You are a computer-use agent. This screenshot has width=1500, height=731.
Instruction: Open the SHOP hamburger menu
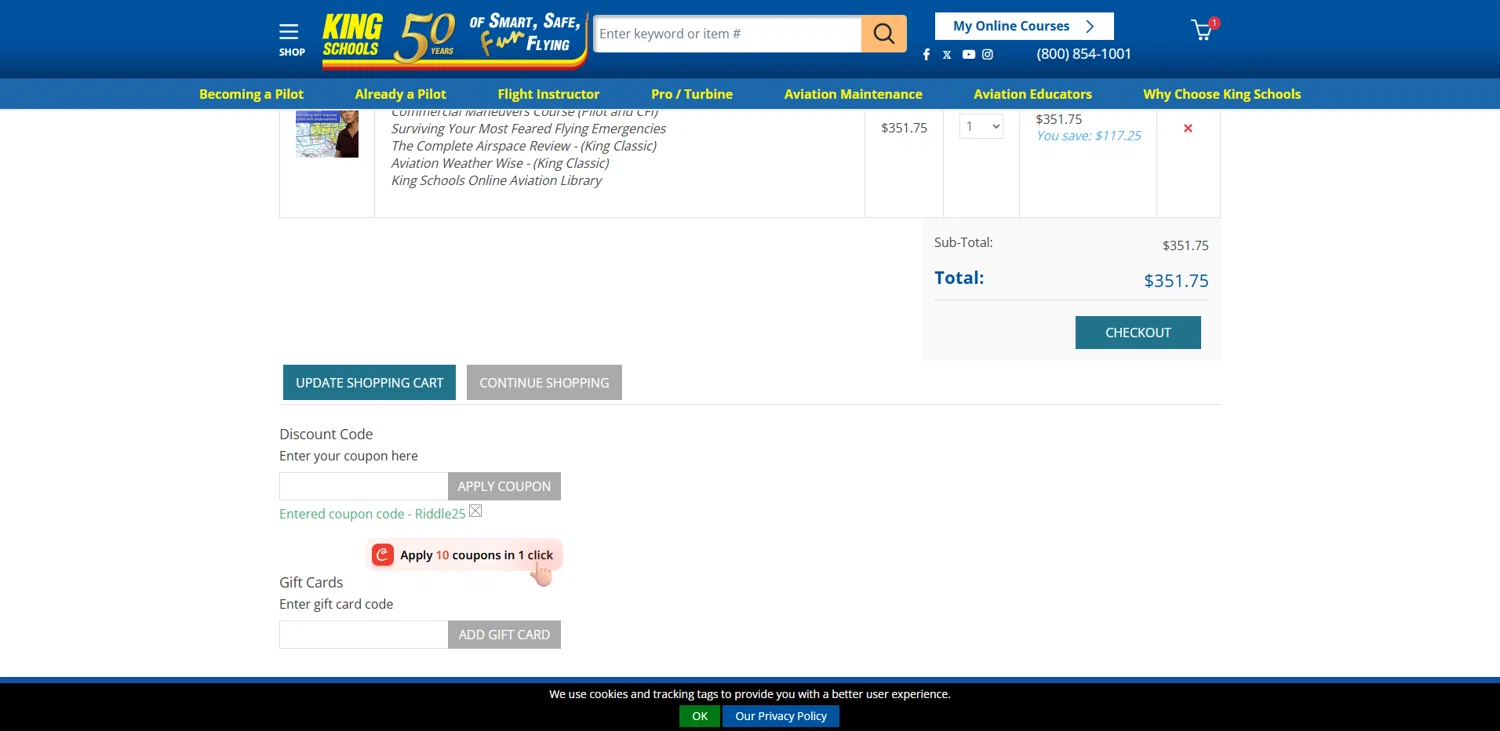291,39
